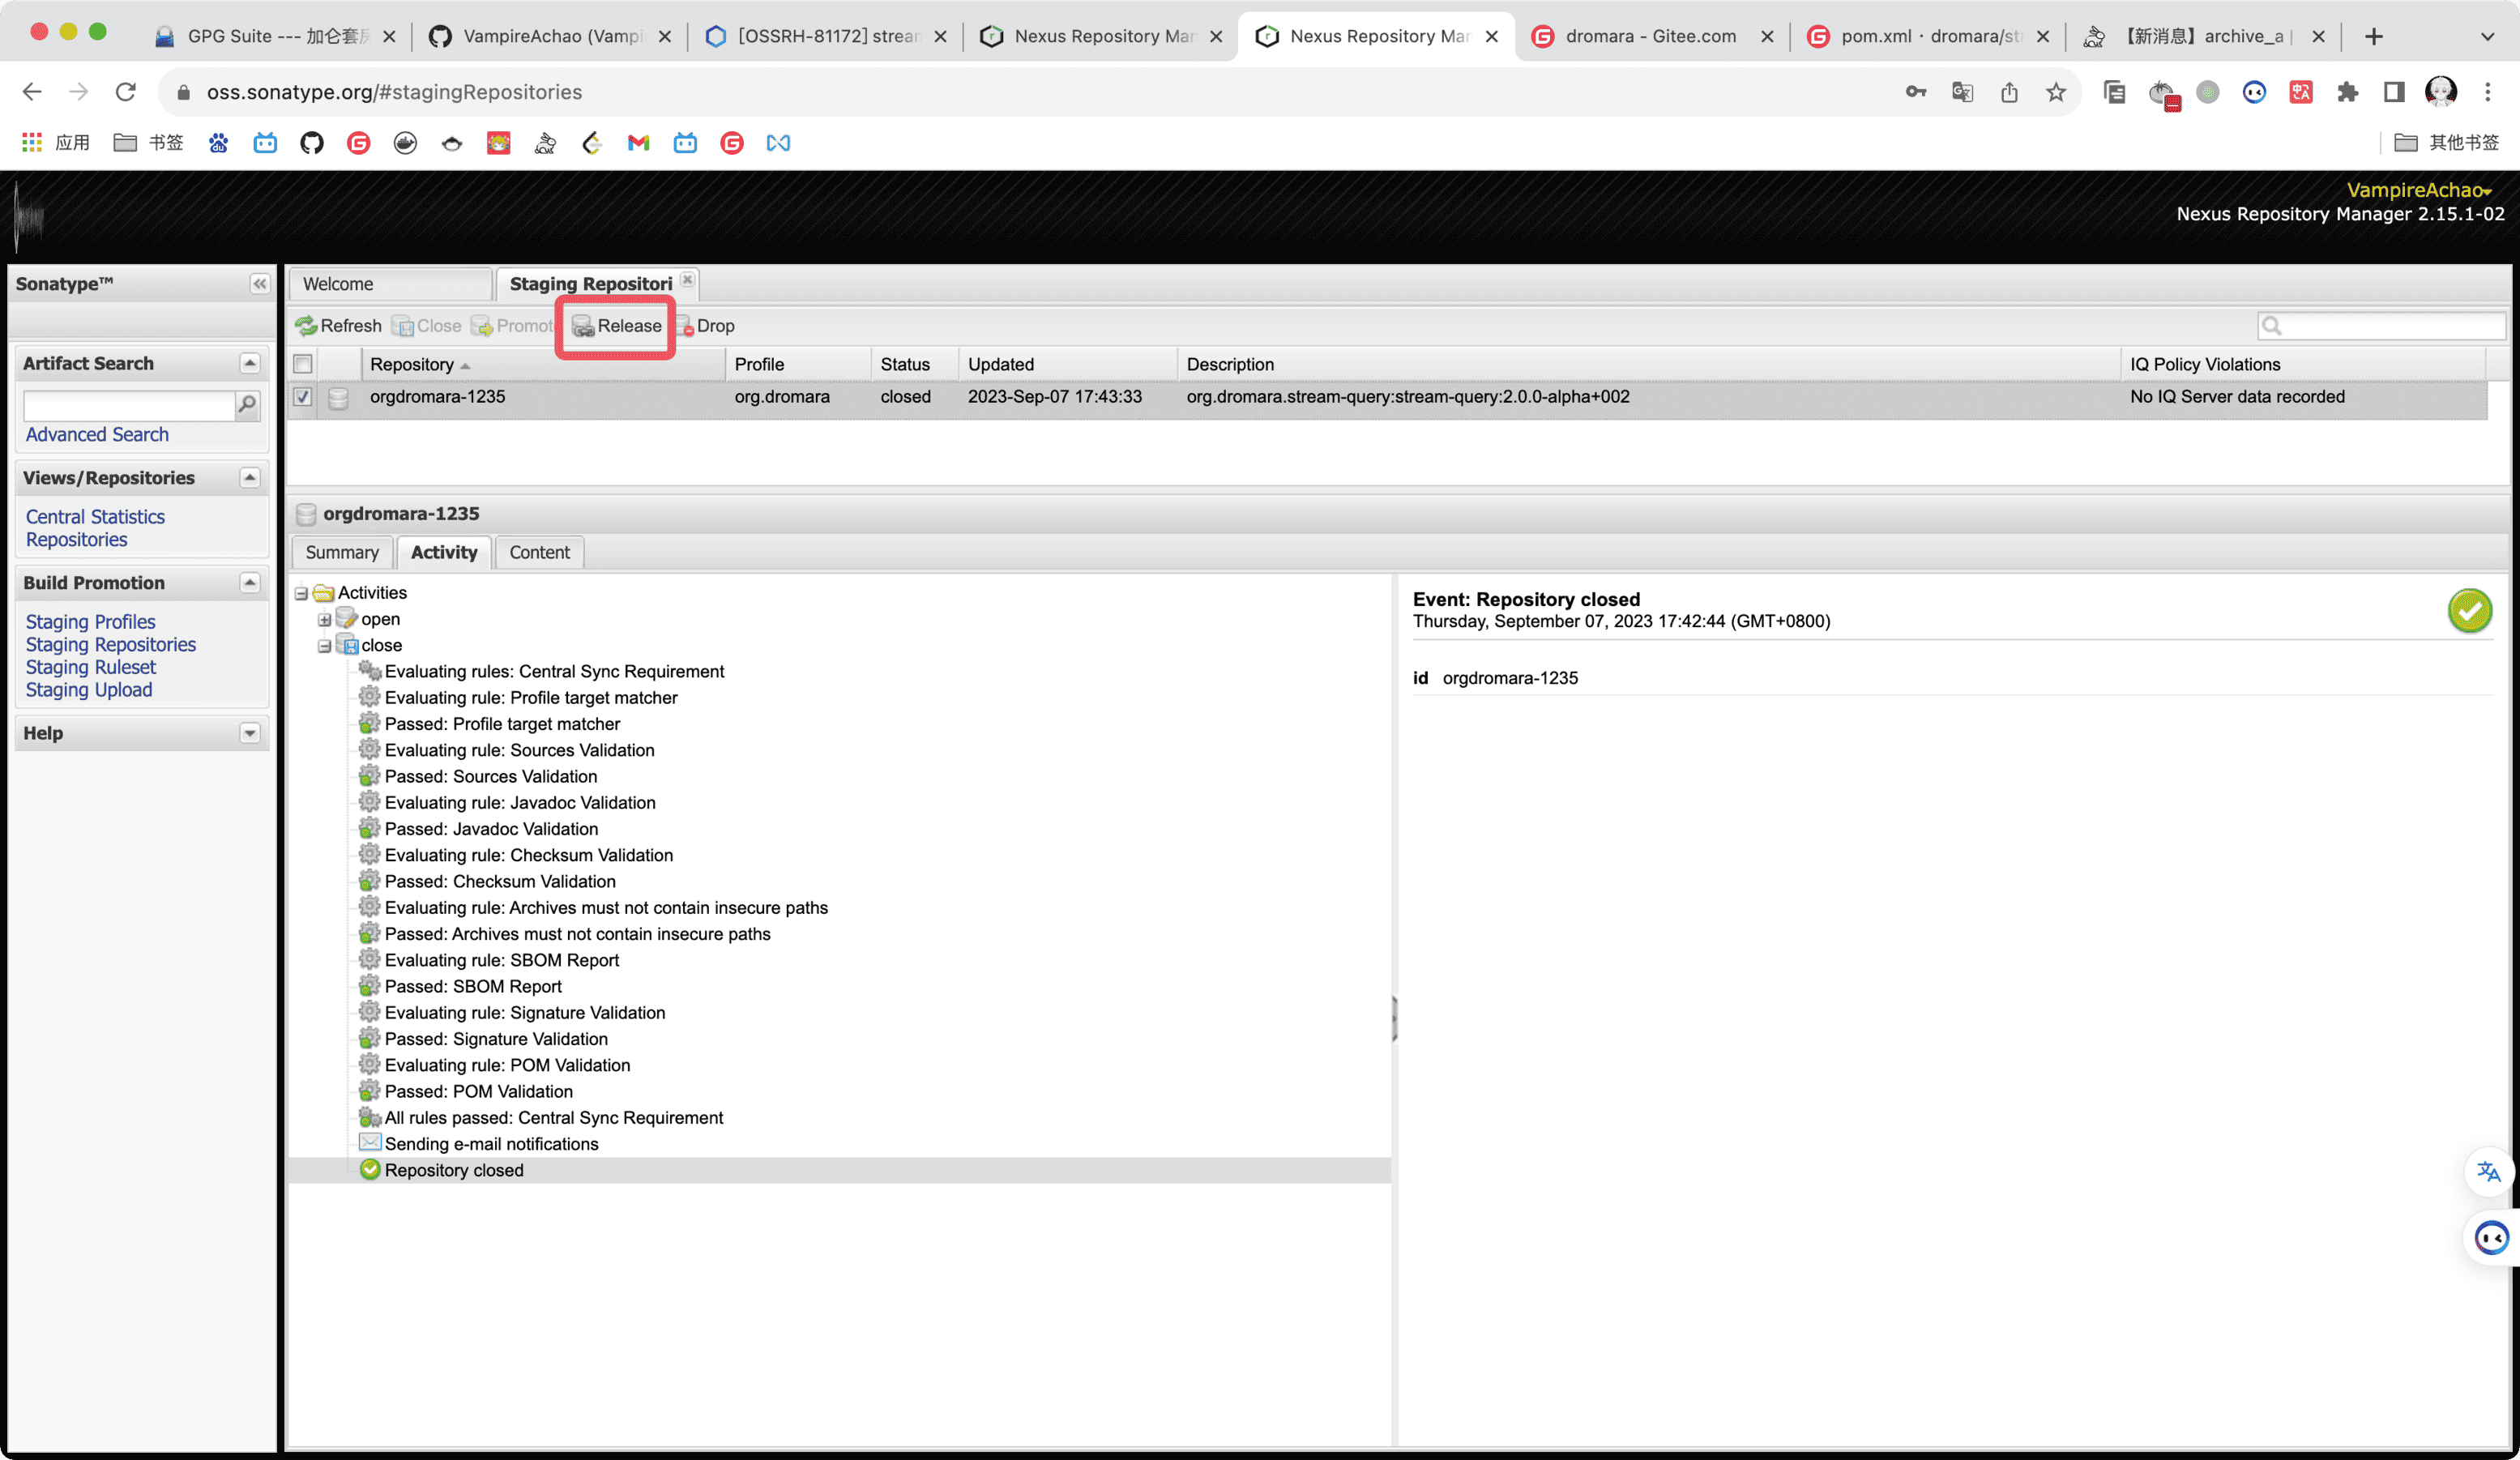Expand the open activity tree node

pos(324,620)
